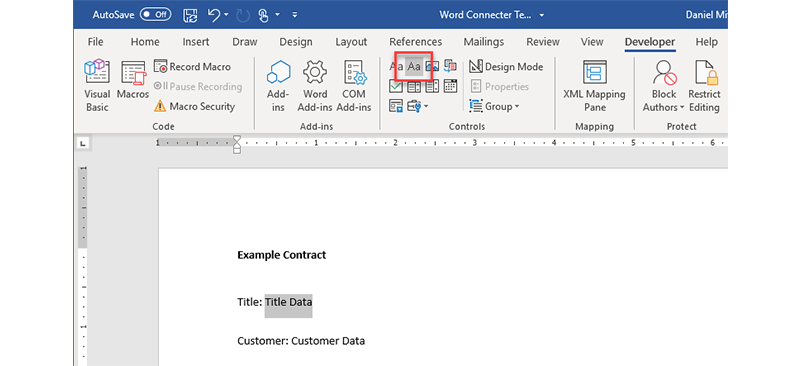Click the Example Contract heading
This screenshot has width=800, height=366.
click(x=282, y=255)
